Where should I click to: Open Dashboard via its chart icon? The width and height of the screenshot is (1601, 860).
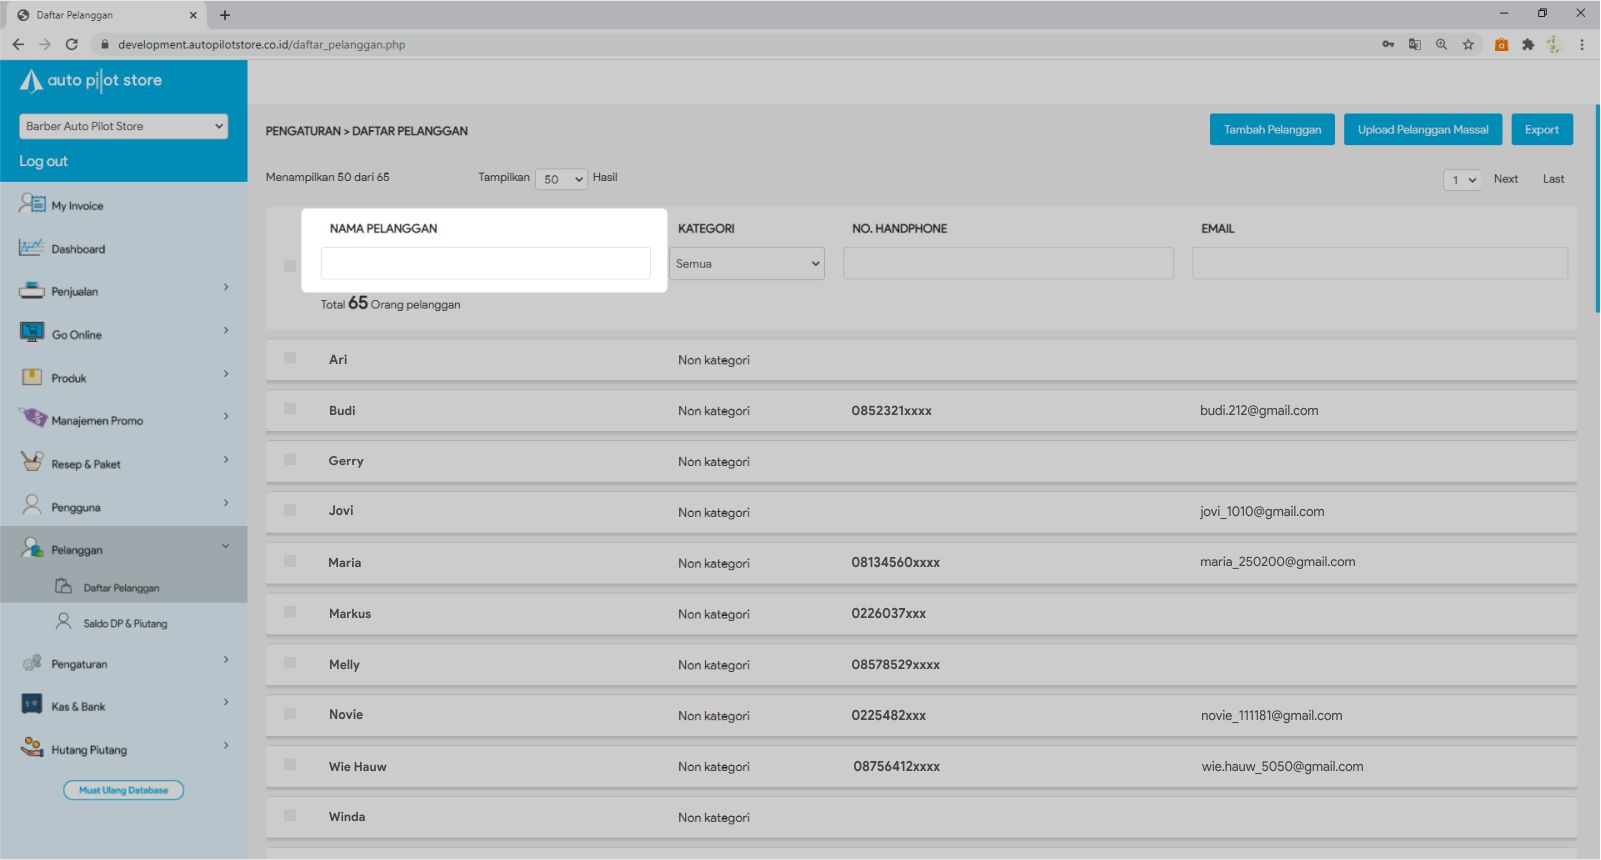pyautogui.click(x=32, y=248)
